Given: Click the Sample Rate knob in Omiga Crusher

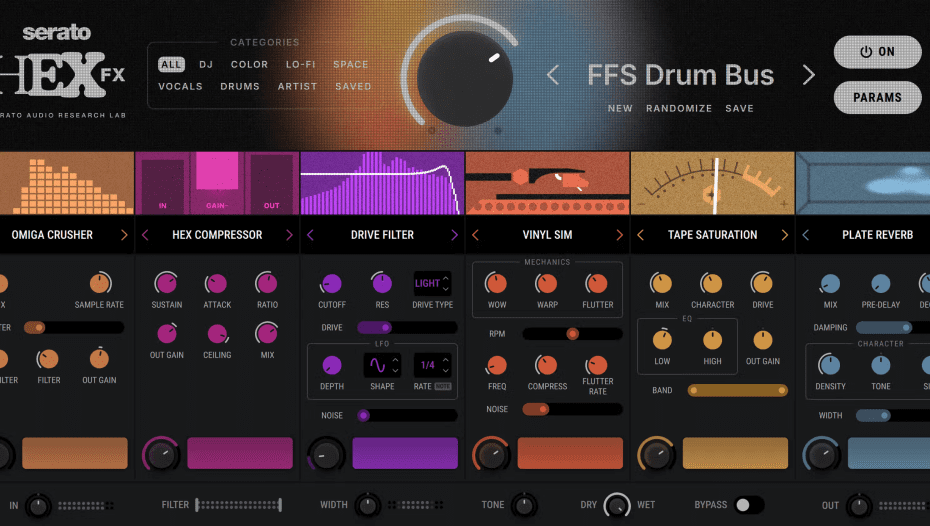Looking at the screenshot, I should pyautogui.click(x=99, y=284).
